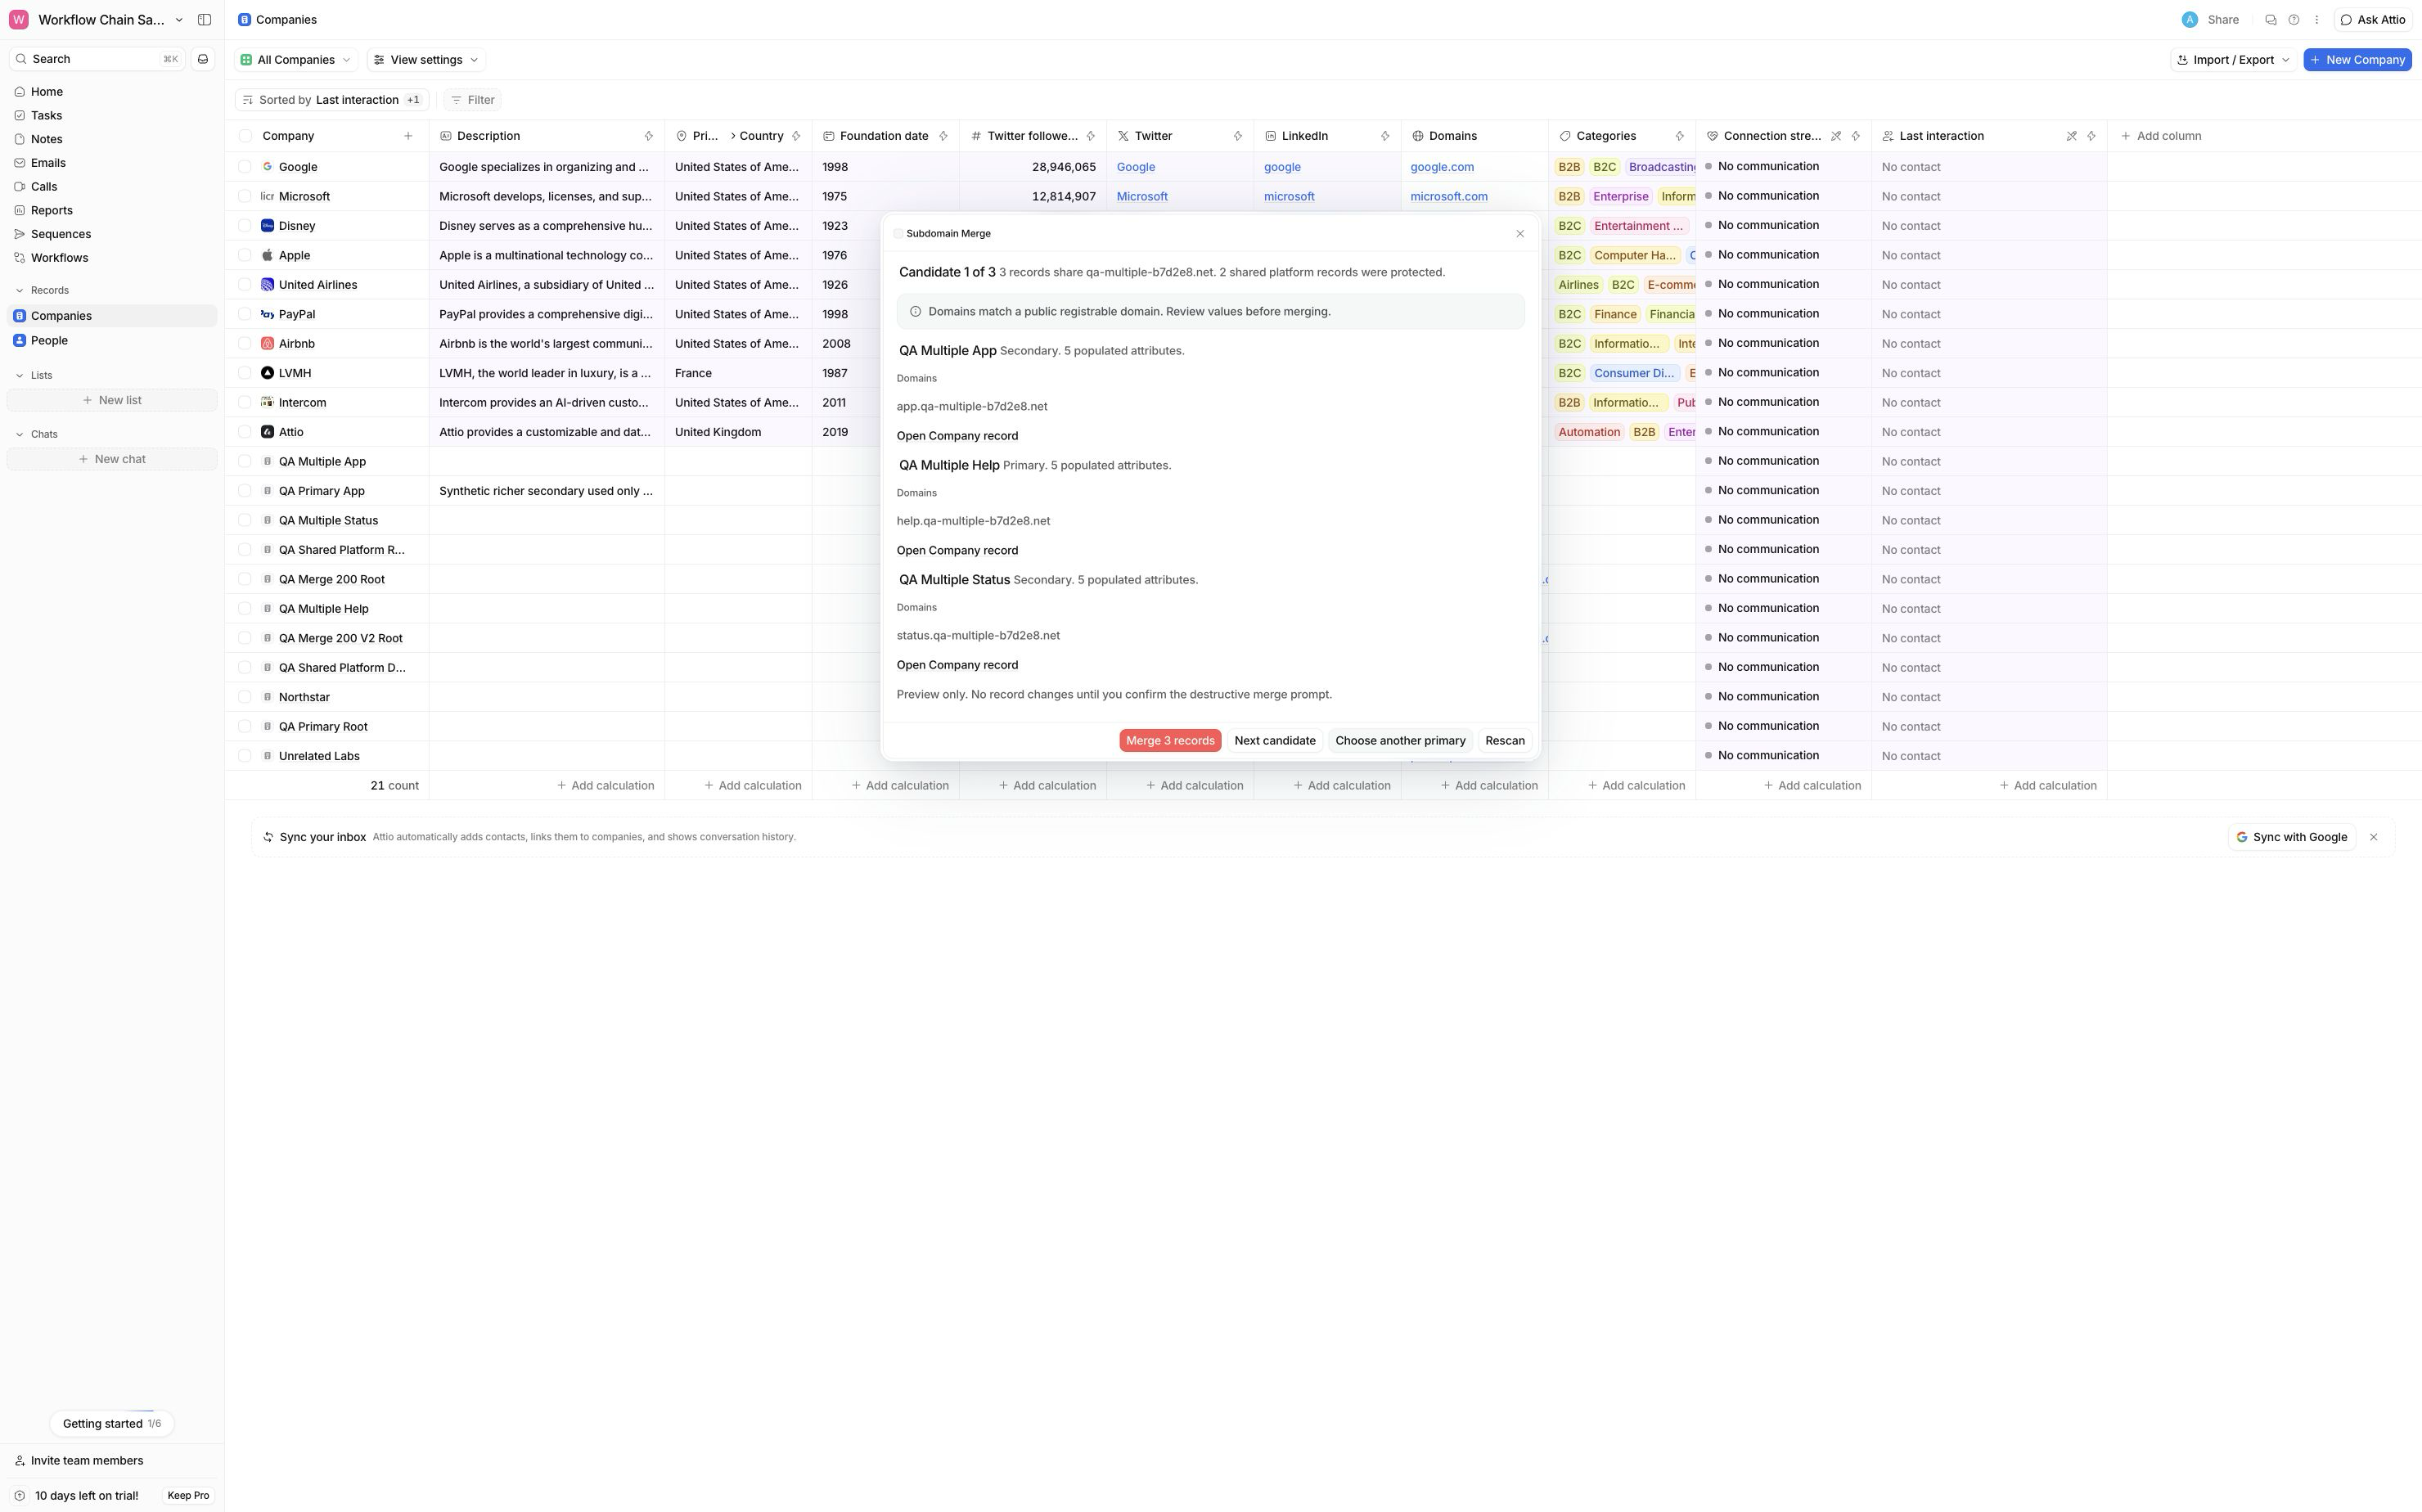
Task: Open the Sorted by Last interaction control
Action: click(x=332, y=100)
